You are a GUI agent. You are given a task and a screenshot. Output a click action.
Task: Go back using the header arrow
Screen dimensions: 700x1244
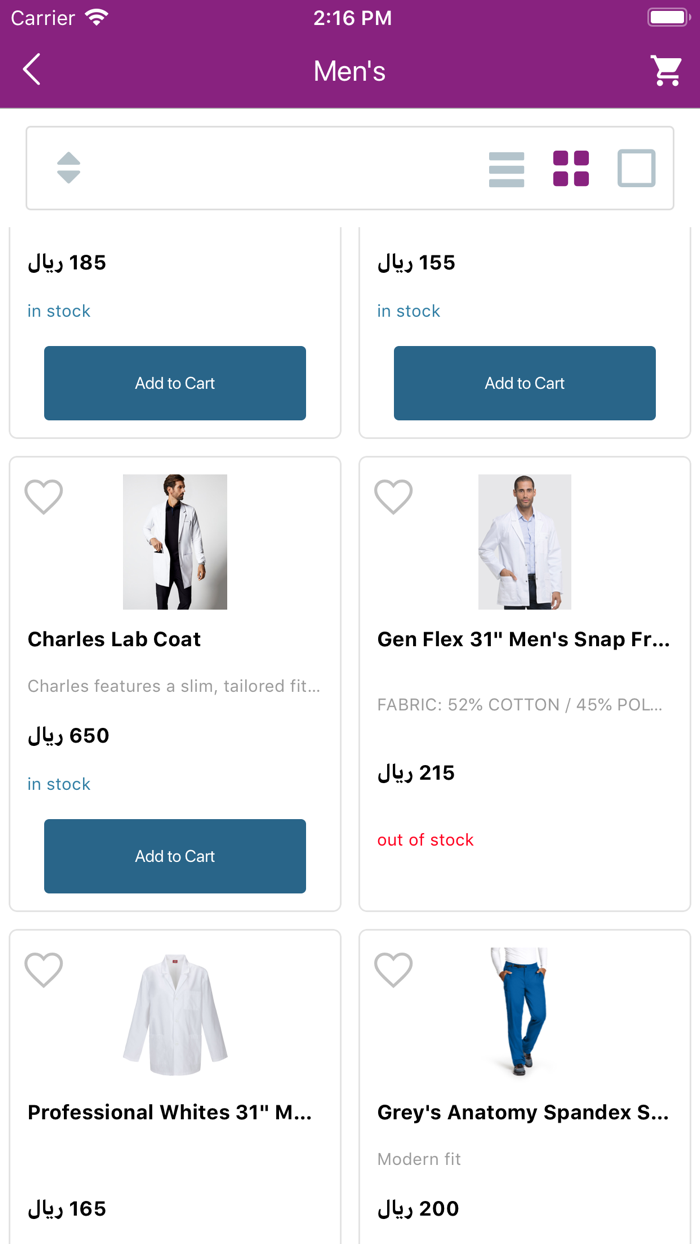(32, 70)
